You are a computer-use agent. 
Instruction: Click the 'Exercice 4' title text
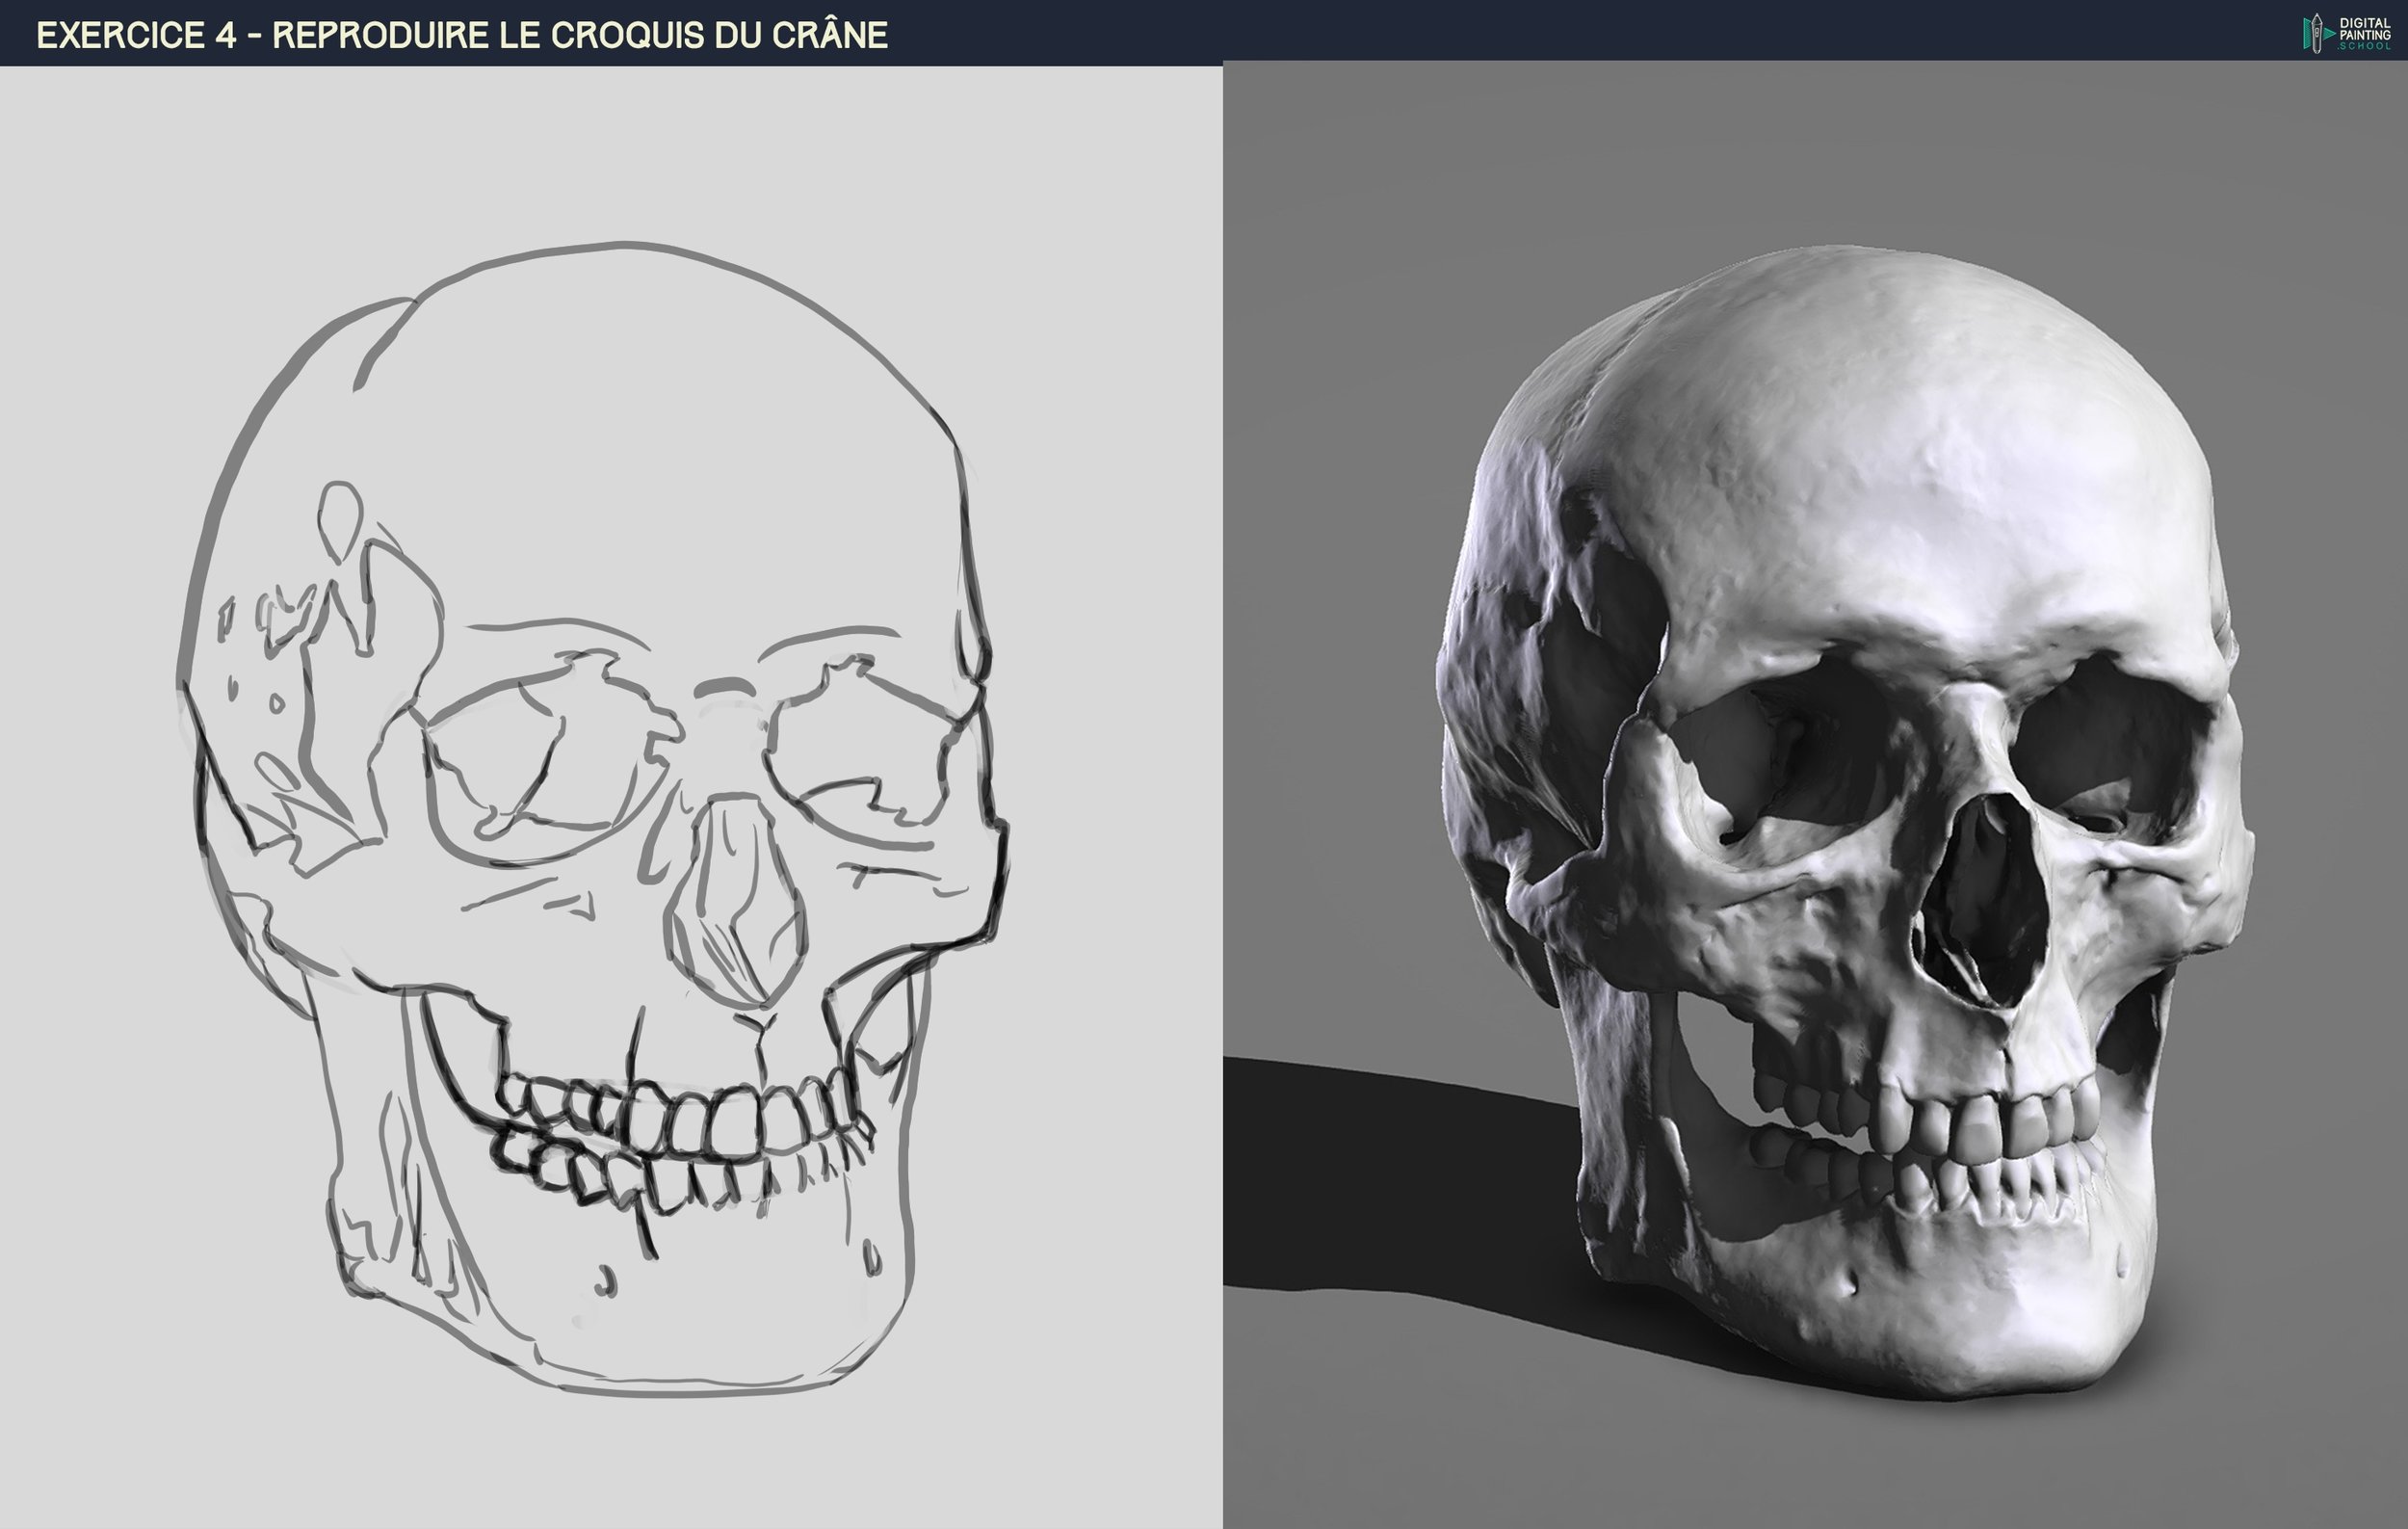[x=136, y=35]
